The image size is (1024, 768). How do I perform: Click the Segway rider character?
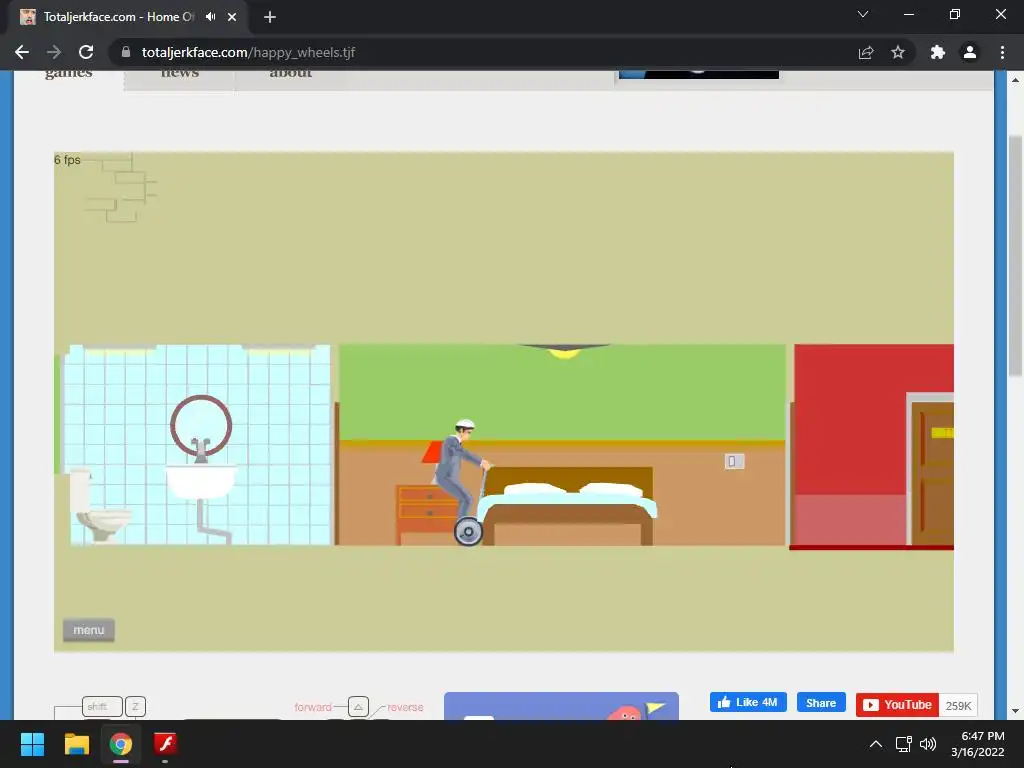[x=463, y=482]
